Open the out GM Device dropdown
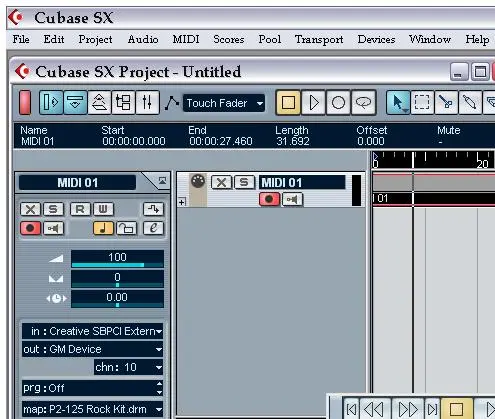495x419 pixels. (92, 349)
